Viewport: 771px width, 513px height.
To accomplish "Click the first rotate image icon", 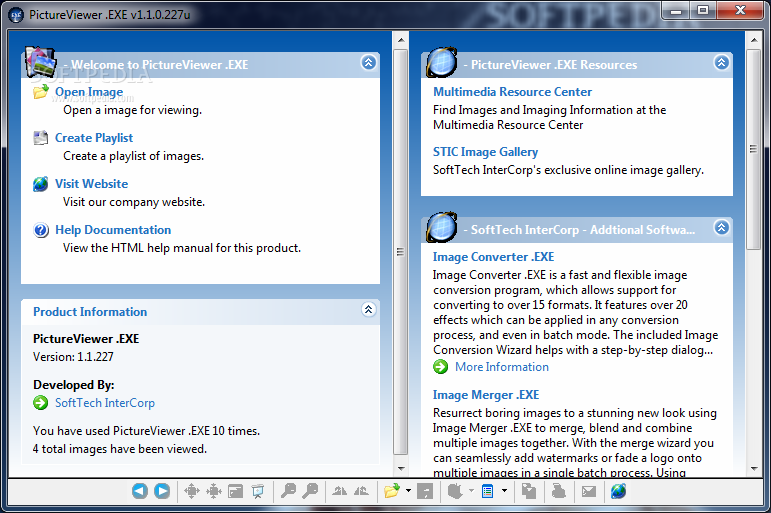I will [339, 491].
